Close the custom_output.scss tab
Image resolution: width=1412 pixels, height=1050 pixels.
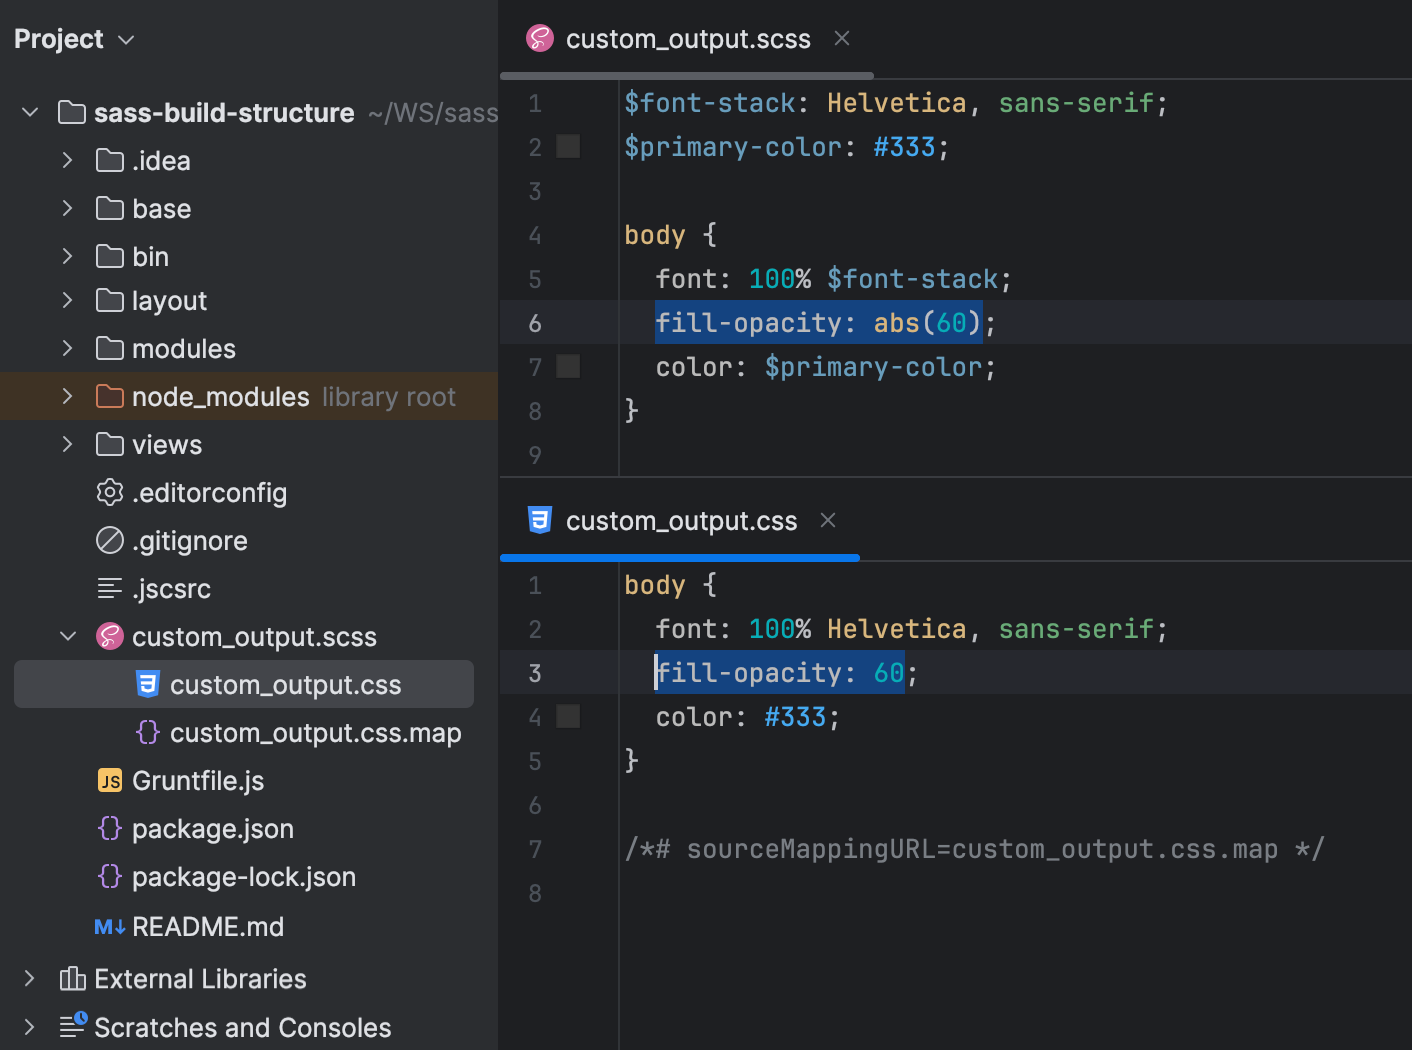coord(841,38)
